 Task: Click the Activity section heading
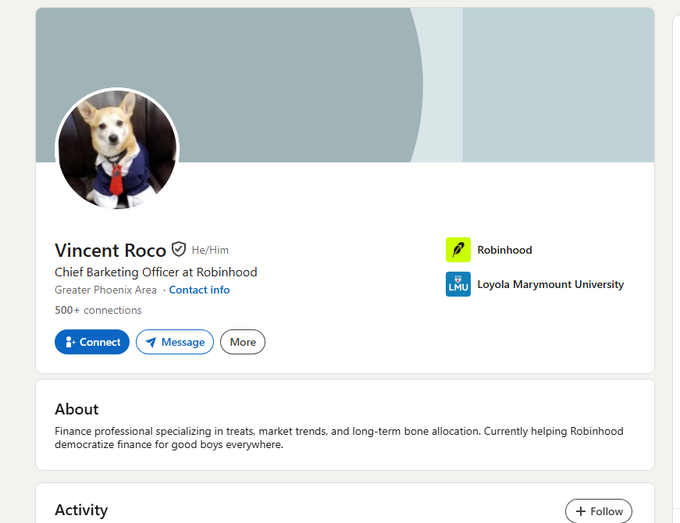coord(81,510)
